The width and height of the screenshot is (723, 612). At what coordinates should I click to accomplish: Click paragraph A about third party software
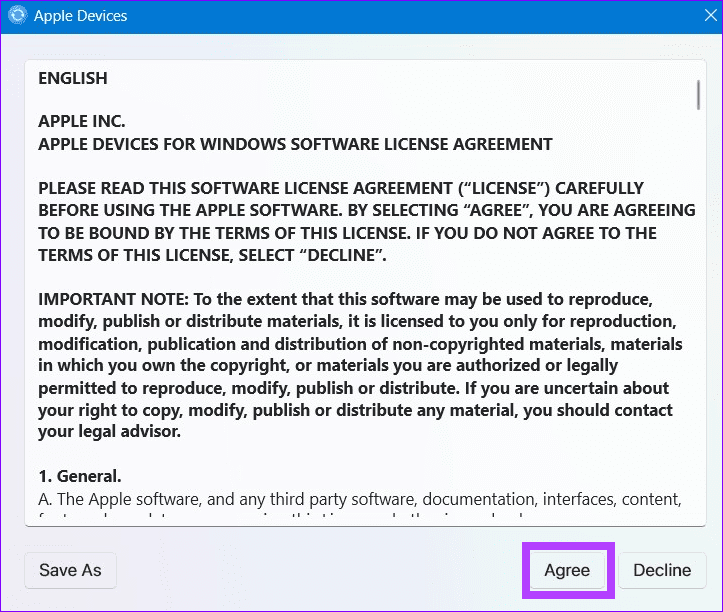tap(360, 499)
